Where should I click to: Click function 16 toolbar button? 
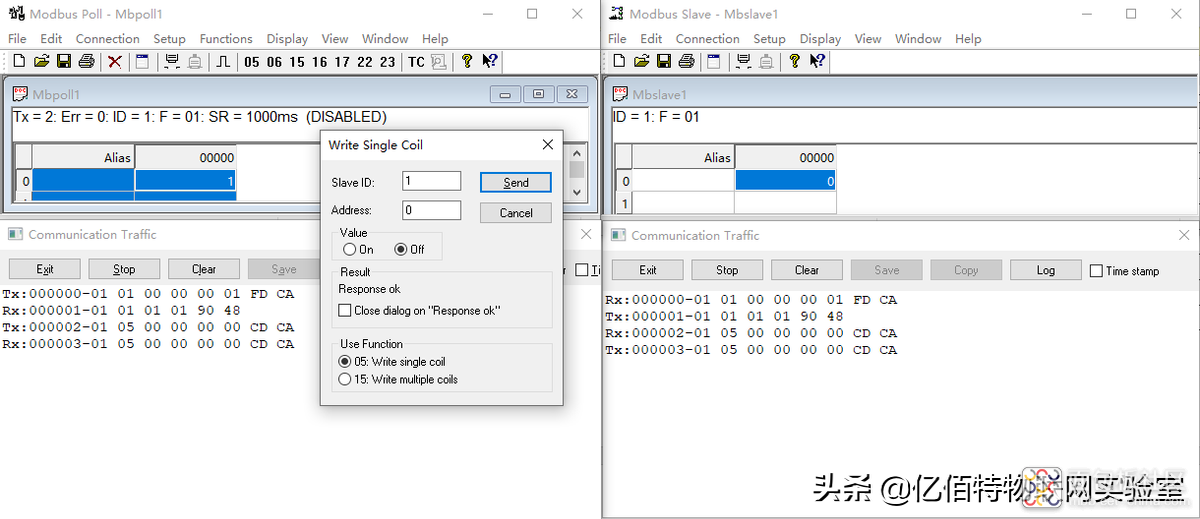point(319,62)
